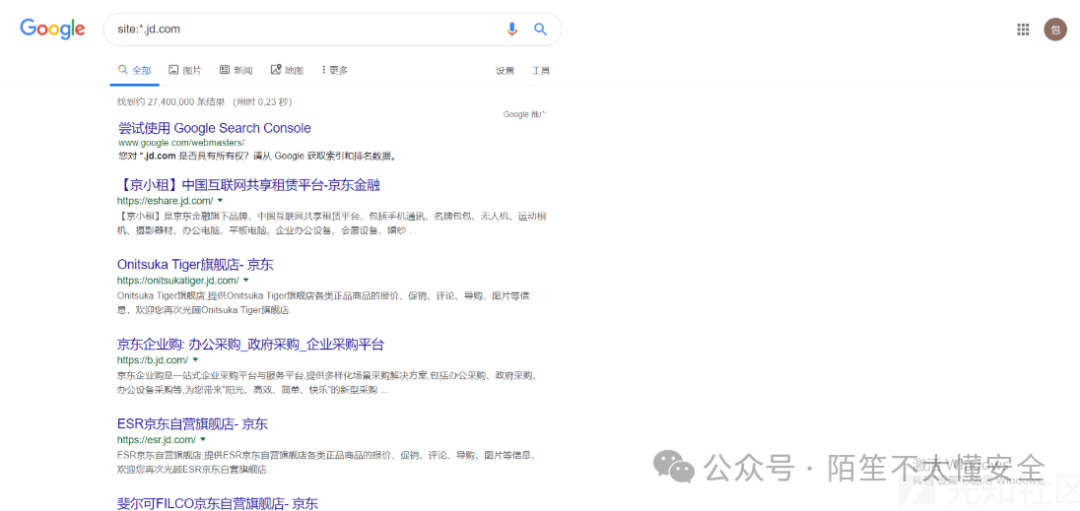Open the 斐尔可FILCO京东自营旗舰店 result
1080x511 pixels.
click(x=218, y=503)
